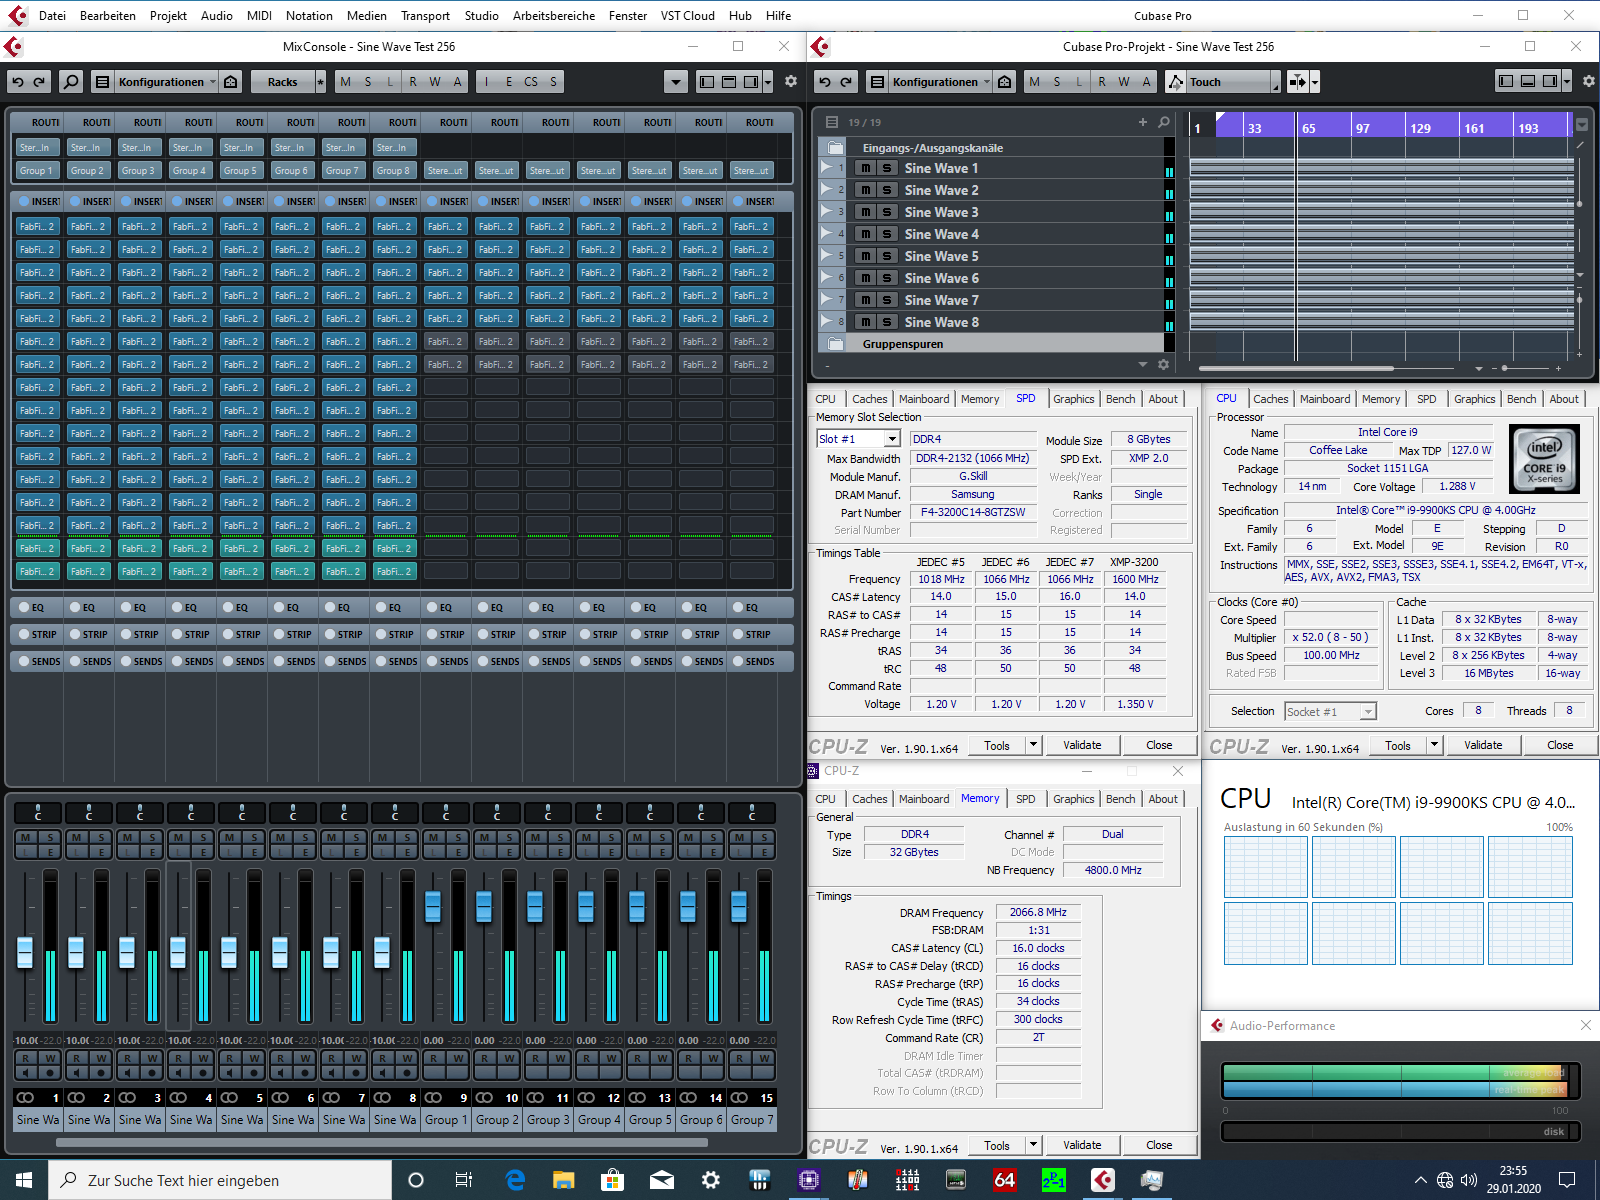
Task: Click Close in the CPU-Z CPU window
Action: pos(1560,745)
